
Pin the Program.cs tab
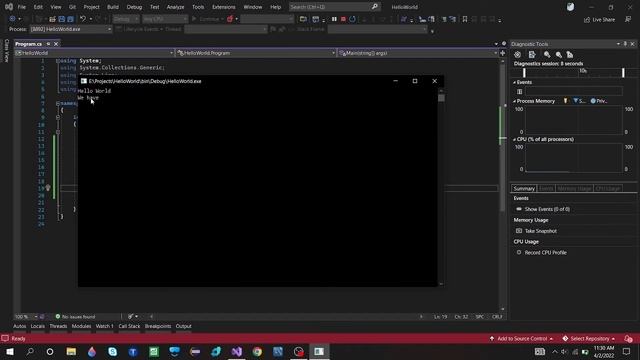48,44
